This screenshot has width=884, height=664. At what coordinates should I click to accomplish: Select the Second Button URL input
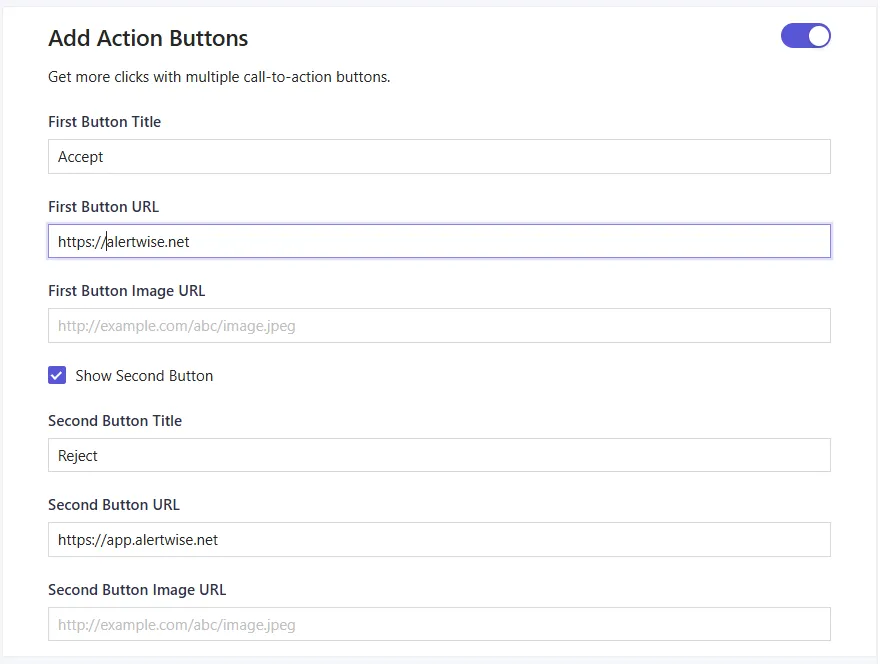[x=439, y=539]
